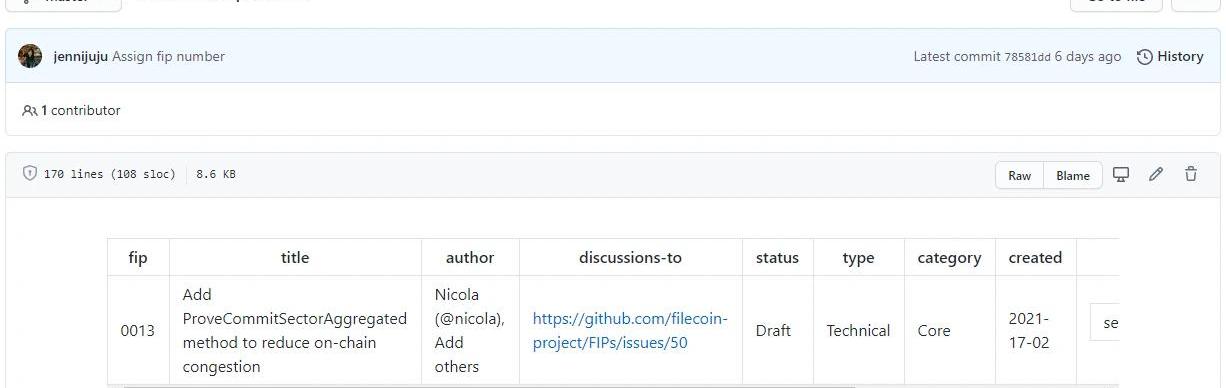Click the 'Draft' status cell
Image resolution: width=1226 pixels, height=388 pixels.
(777, 331)
